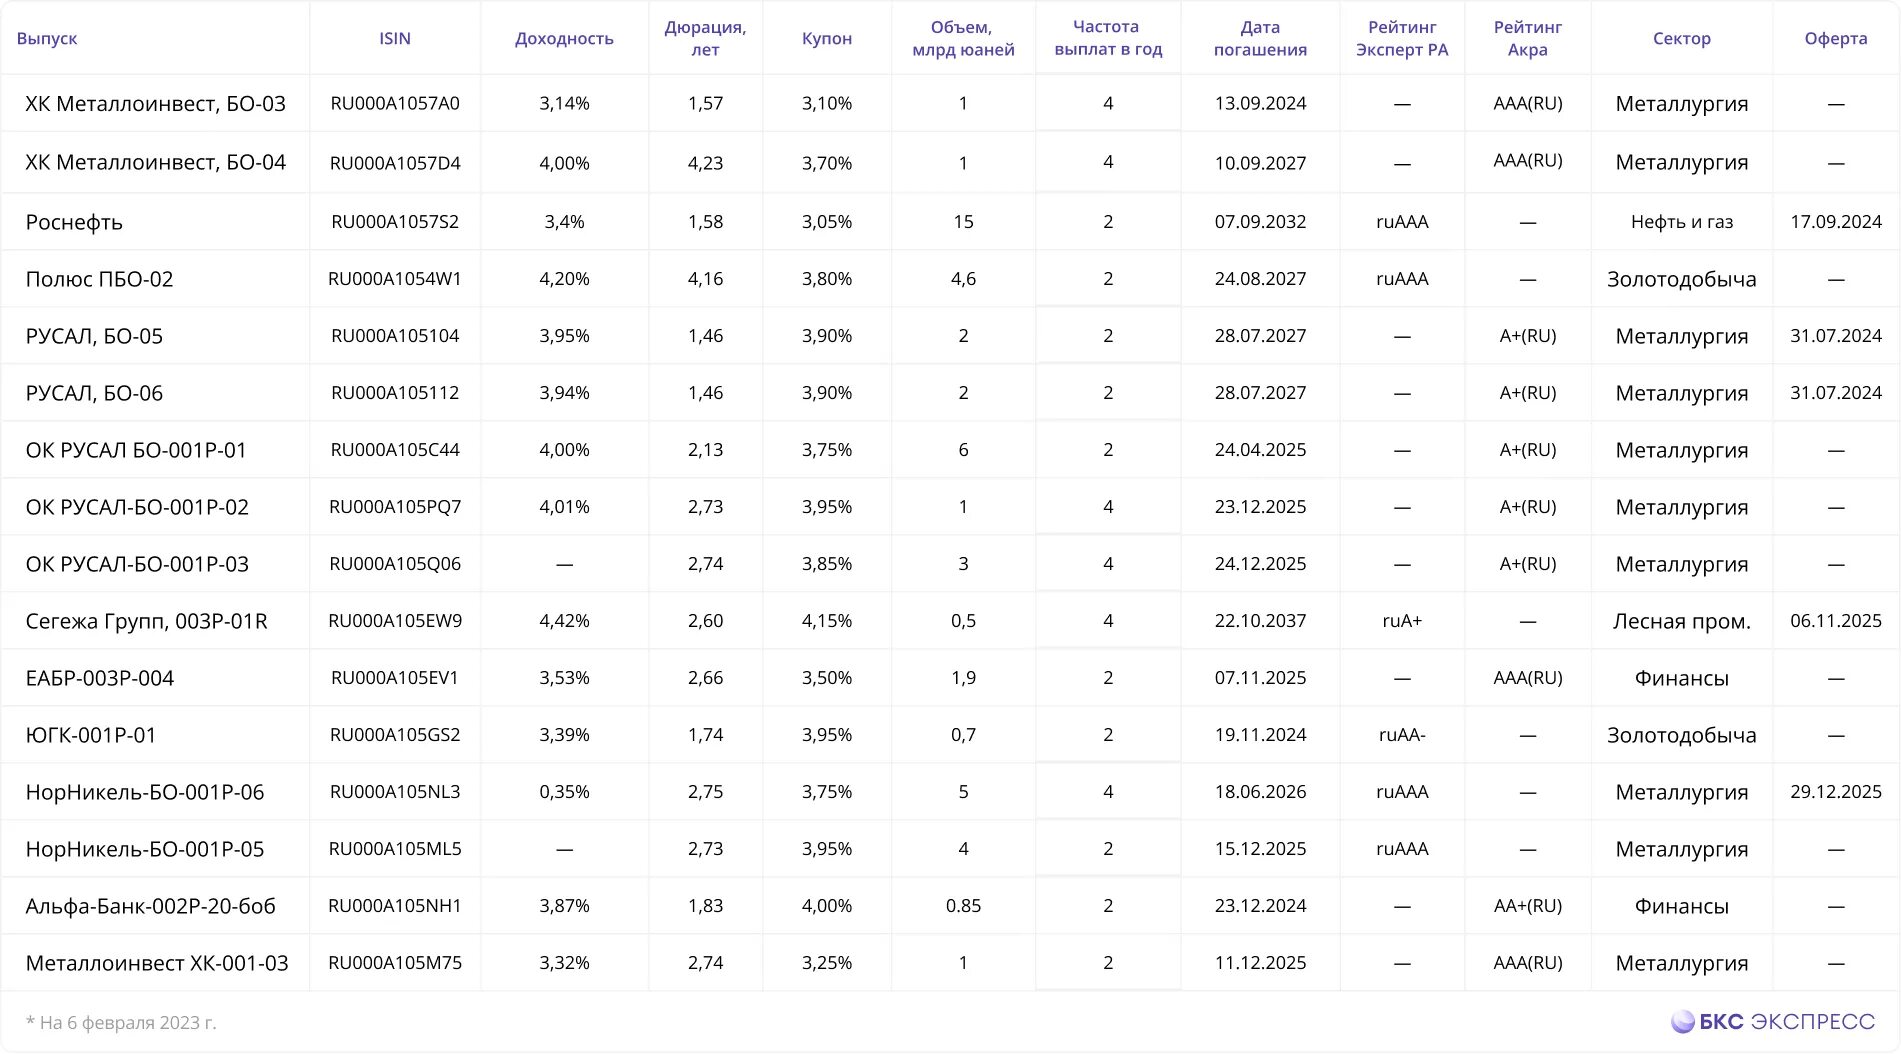Click maturity date '22.10.2037'
Image resolution: width=1901 pixels, height=1054 pixels.
click(x=1260, y=620)
